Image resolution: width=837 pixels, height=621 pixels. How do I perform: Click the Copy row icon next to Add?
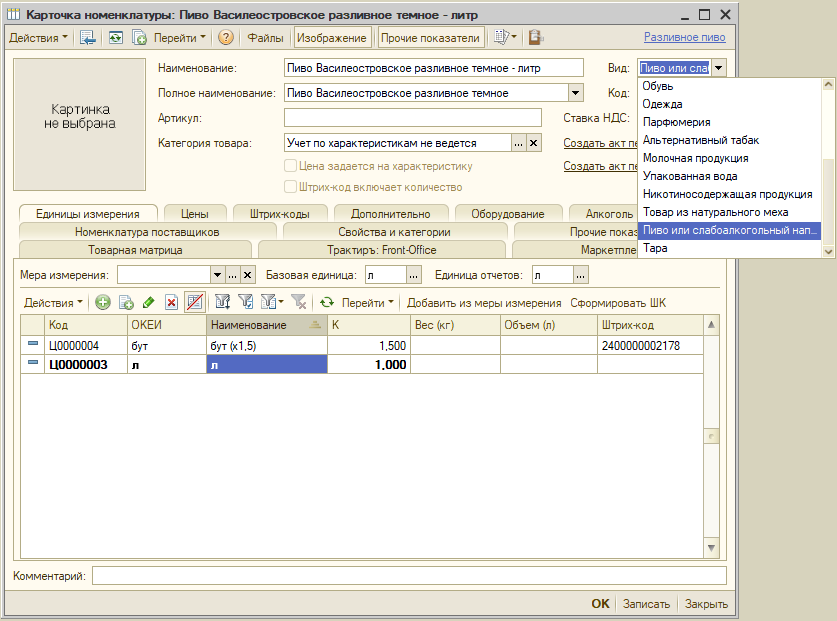pyautogui.click(x=126, y=302)
